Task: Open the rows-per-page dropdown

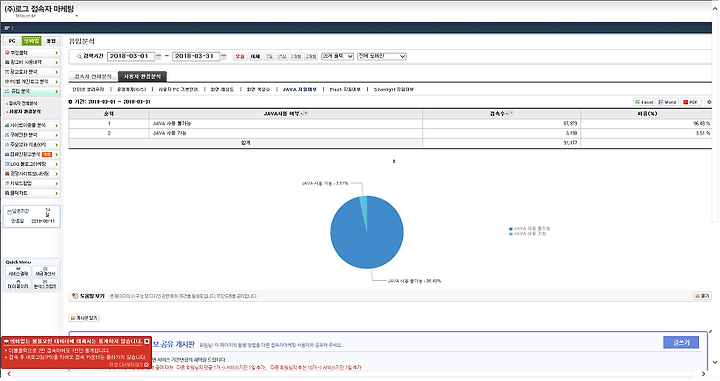Action: [x=338, y=56]
